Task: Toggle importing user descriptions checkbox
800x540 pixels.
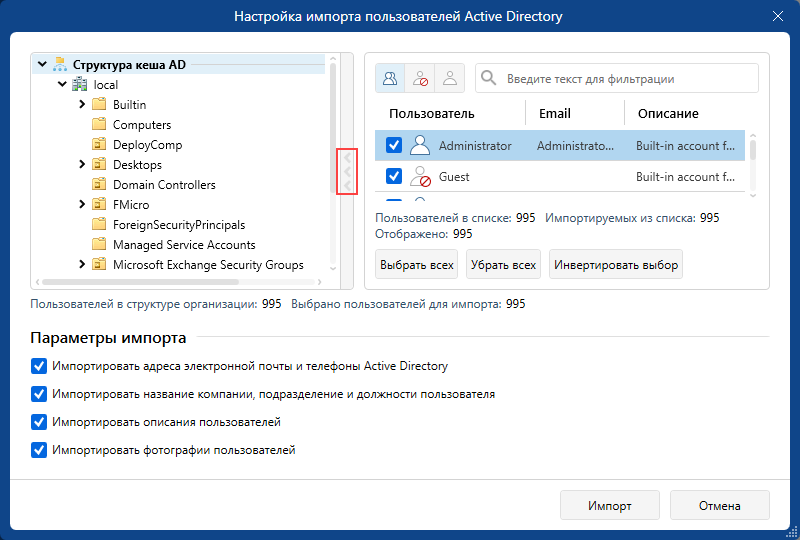Action: (39, 422)
